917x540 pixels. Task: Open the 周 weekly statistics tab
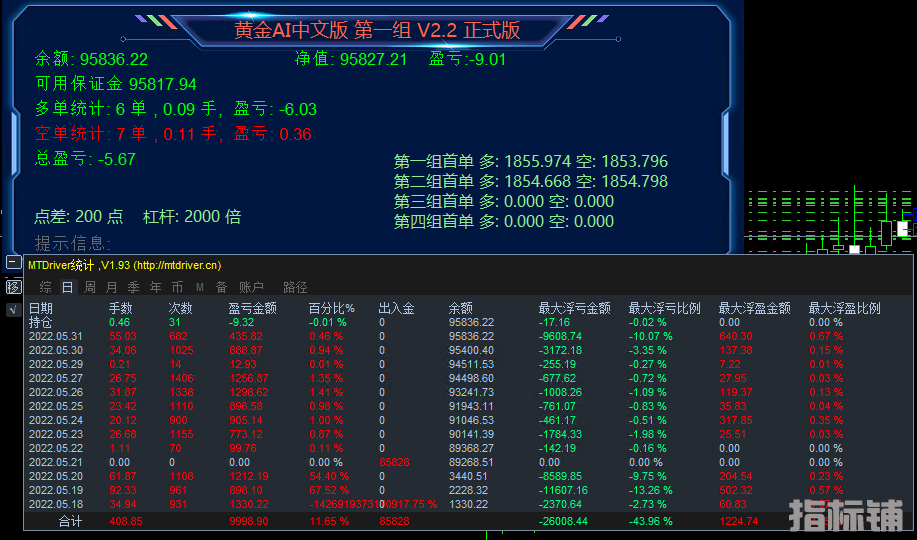coord(89,287)
